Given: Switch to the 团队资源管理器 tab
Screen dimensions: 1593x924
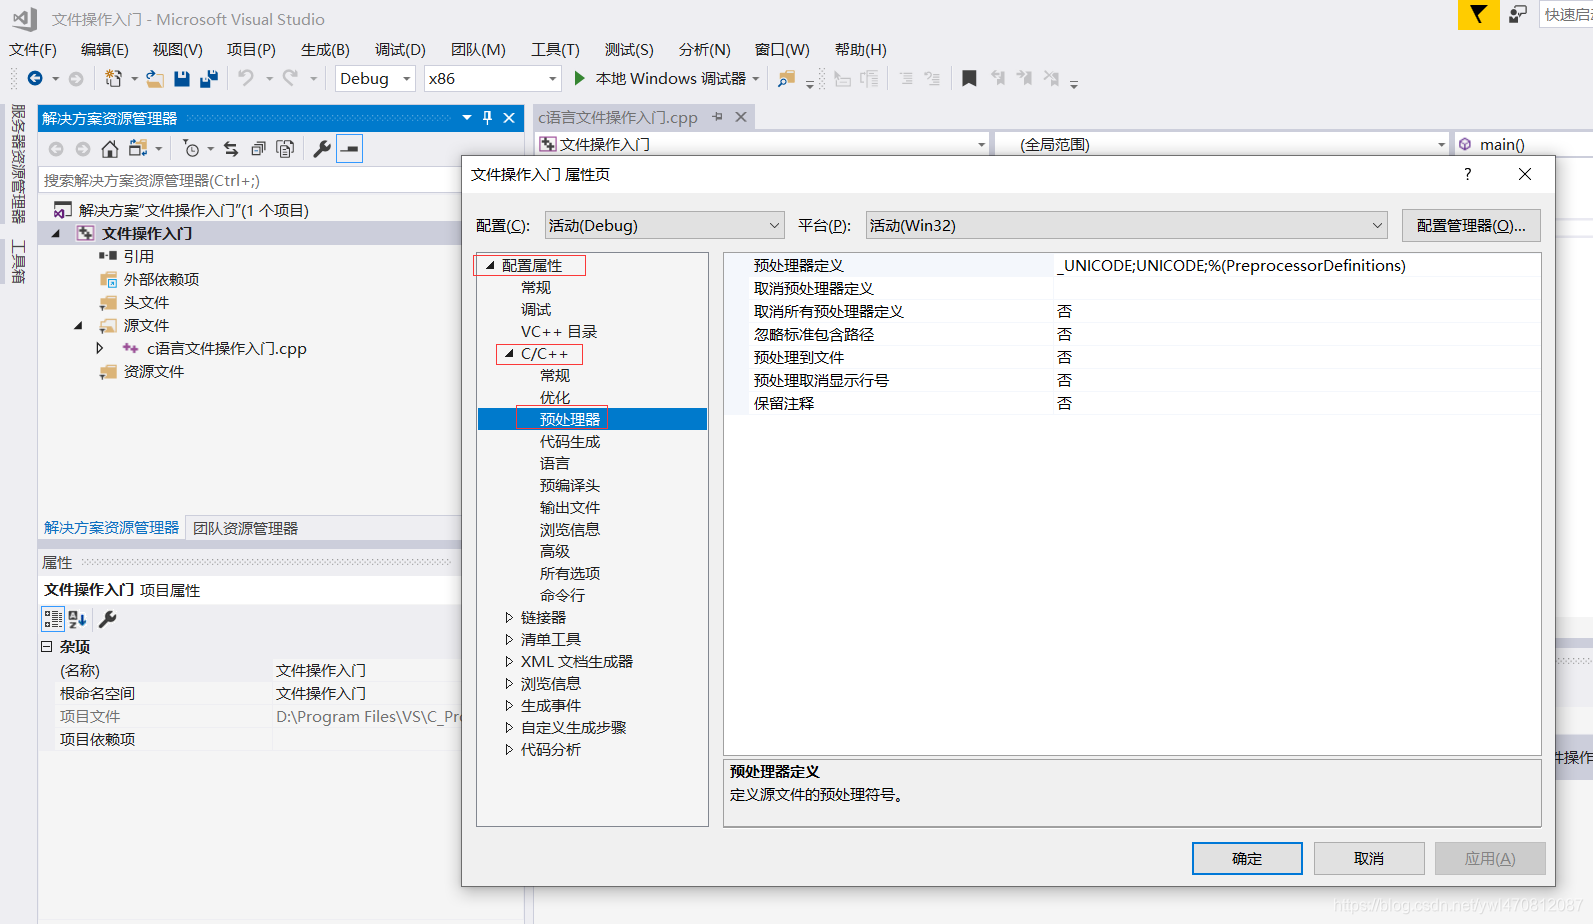Looking at the screenshot, I should [x=246, y=528].
